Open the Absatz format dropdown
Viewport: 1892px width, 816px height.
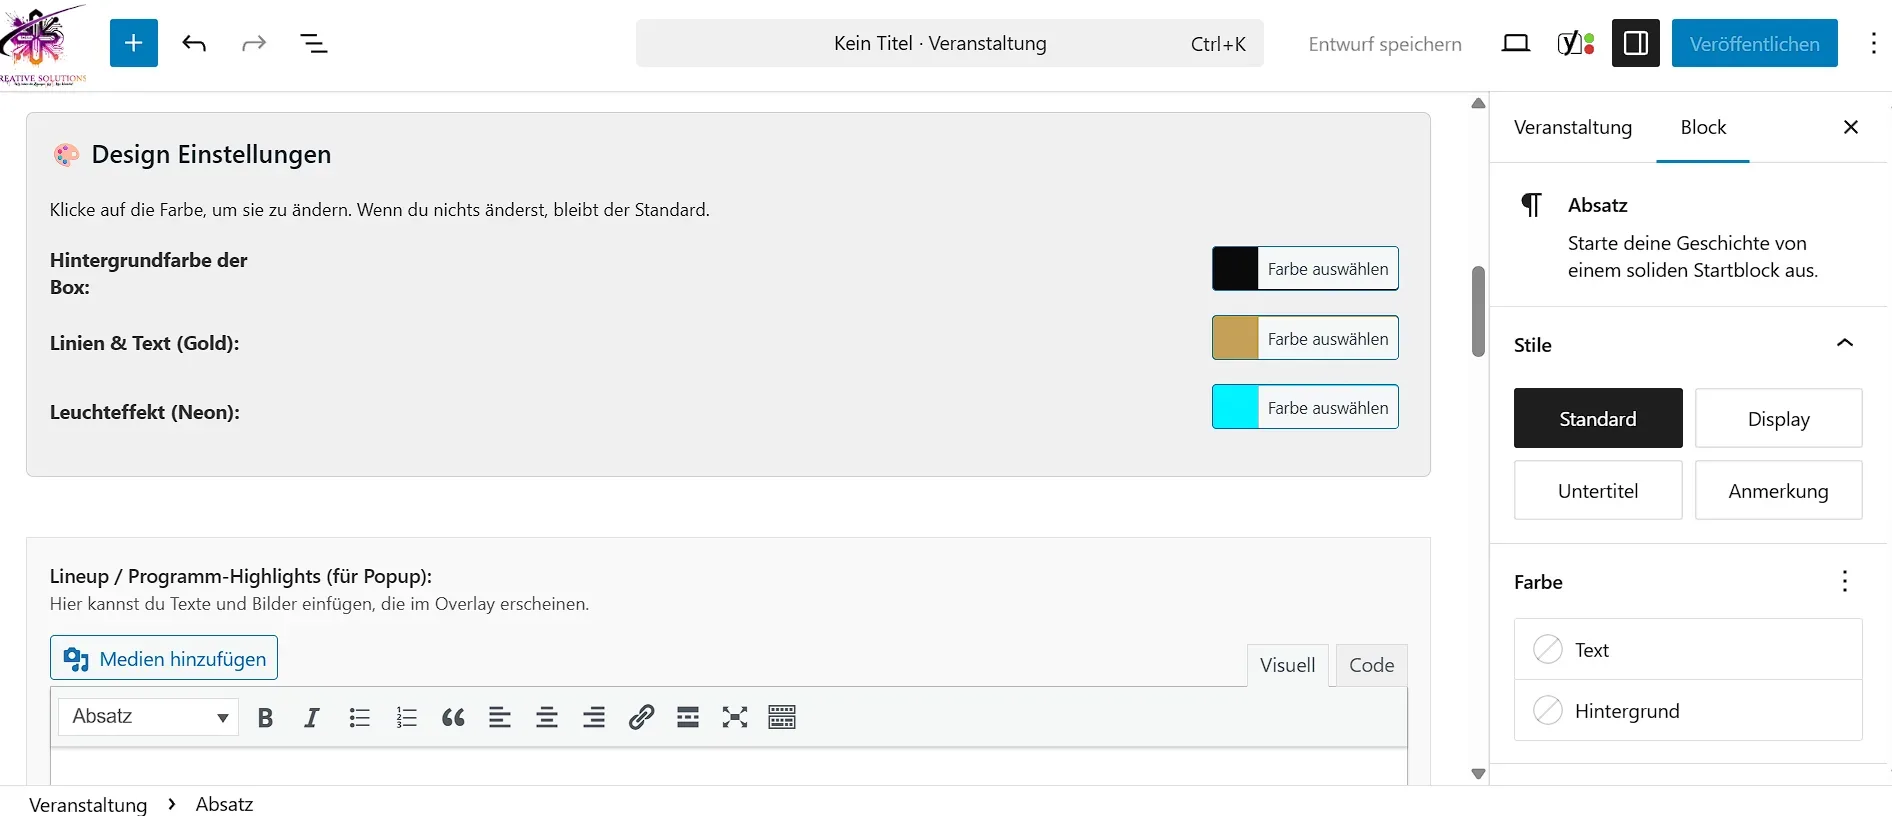(149, 717)
